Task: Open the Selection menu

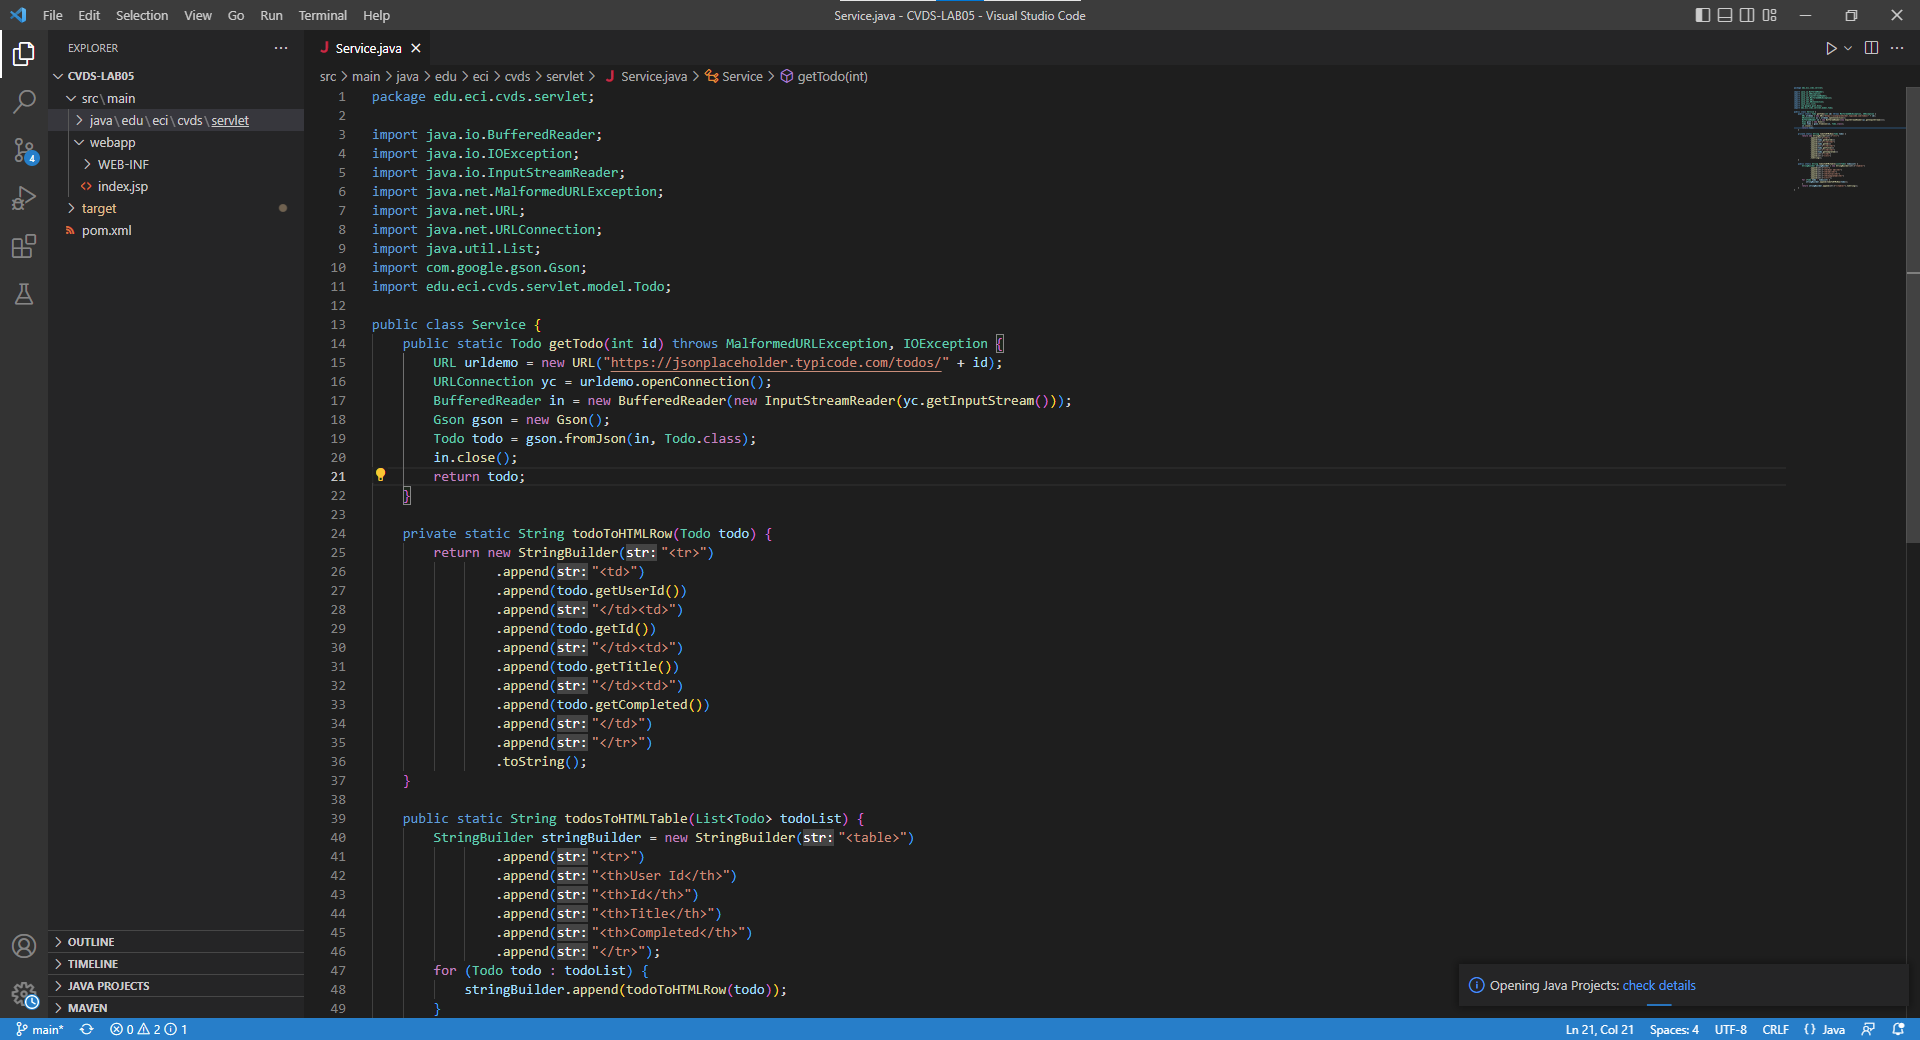Action: click(x=142, y=15)
